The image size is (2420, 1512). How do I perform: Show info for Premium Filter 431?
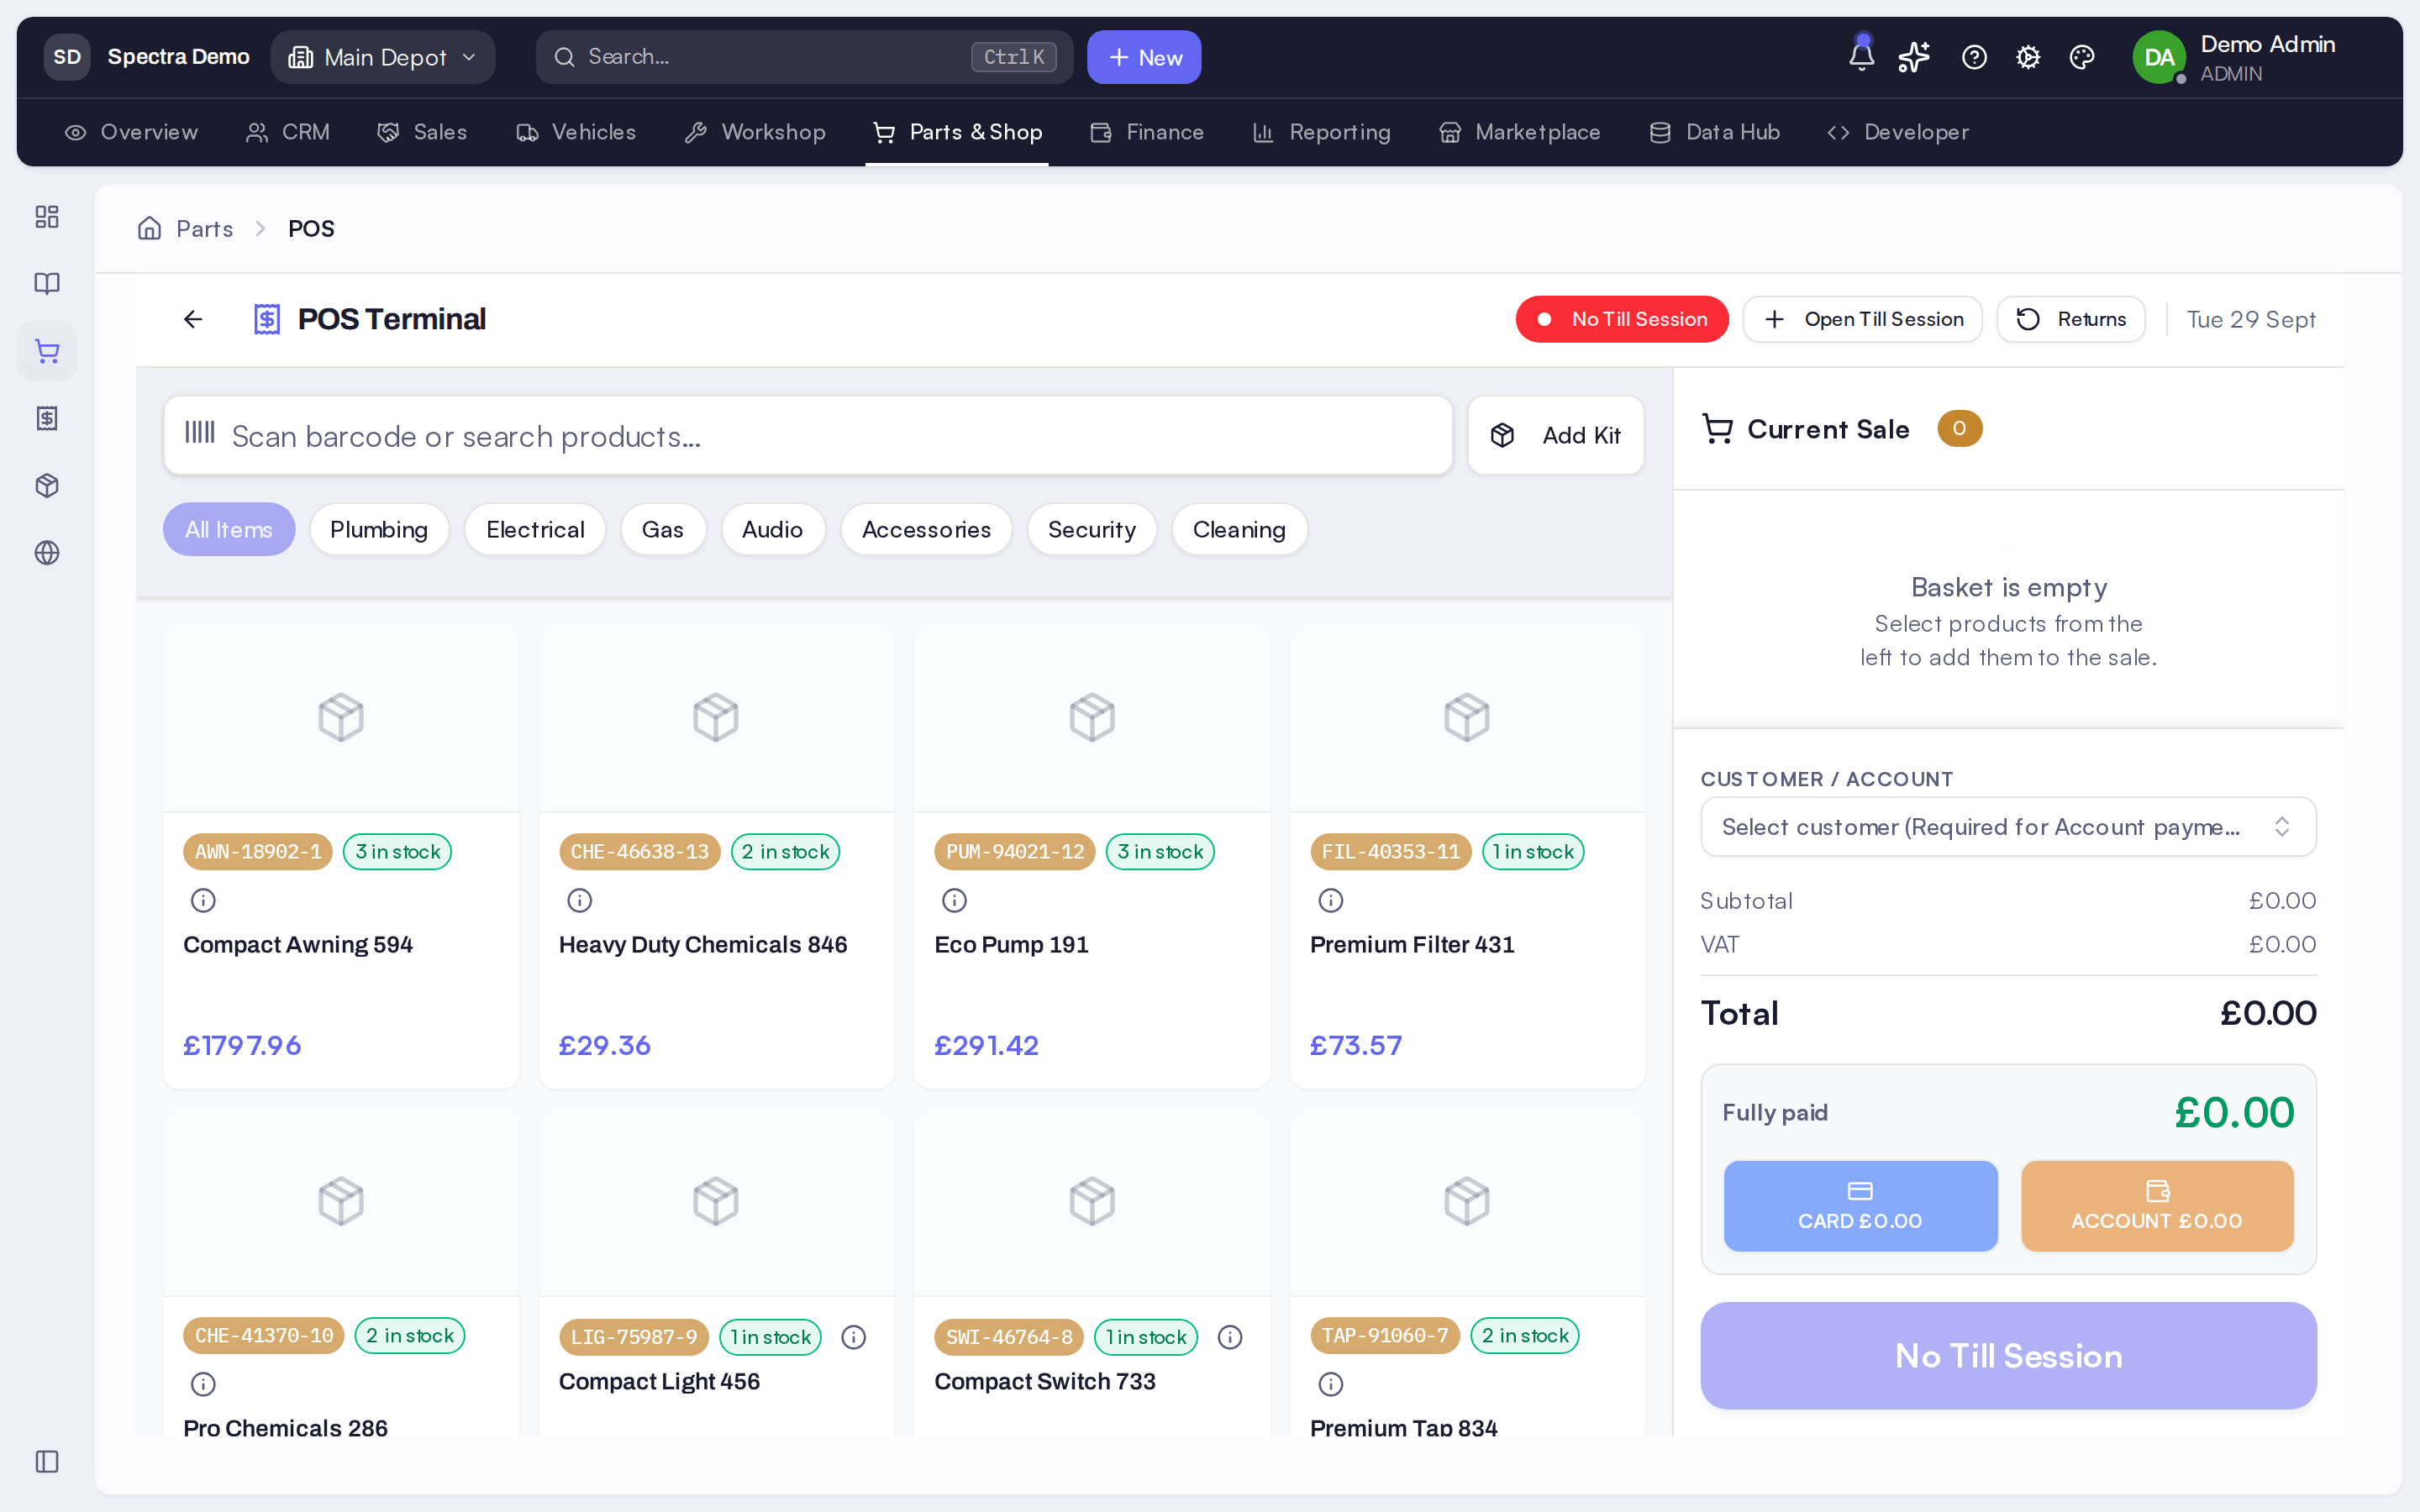point(1330,900)
